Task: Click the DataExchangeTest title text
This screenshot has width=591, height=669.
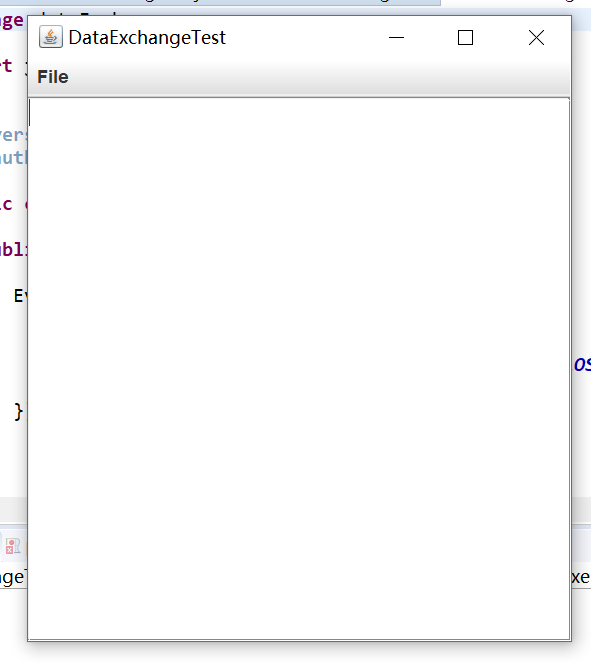Action: (x=147, y=38)
